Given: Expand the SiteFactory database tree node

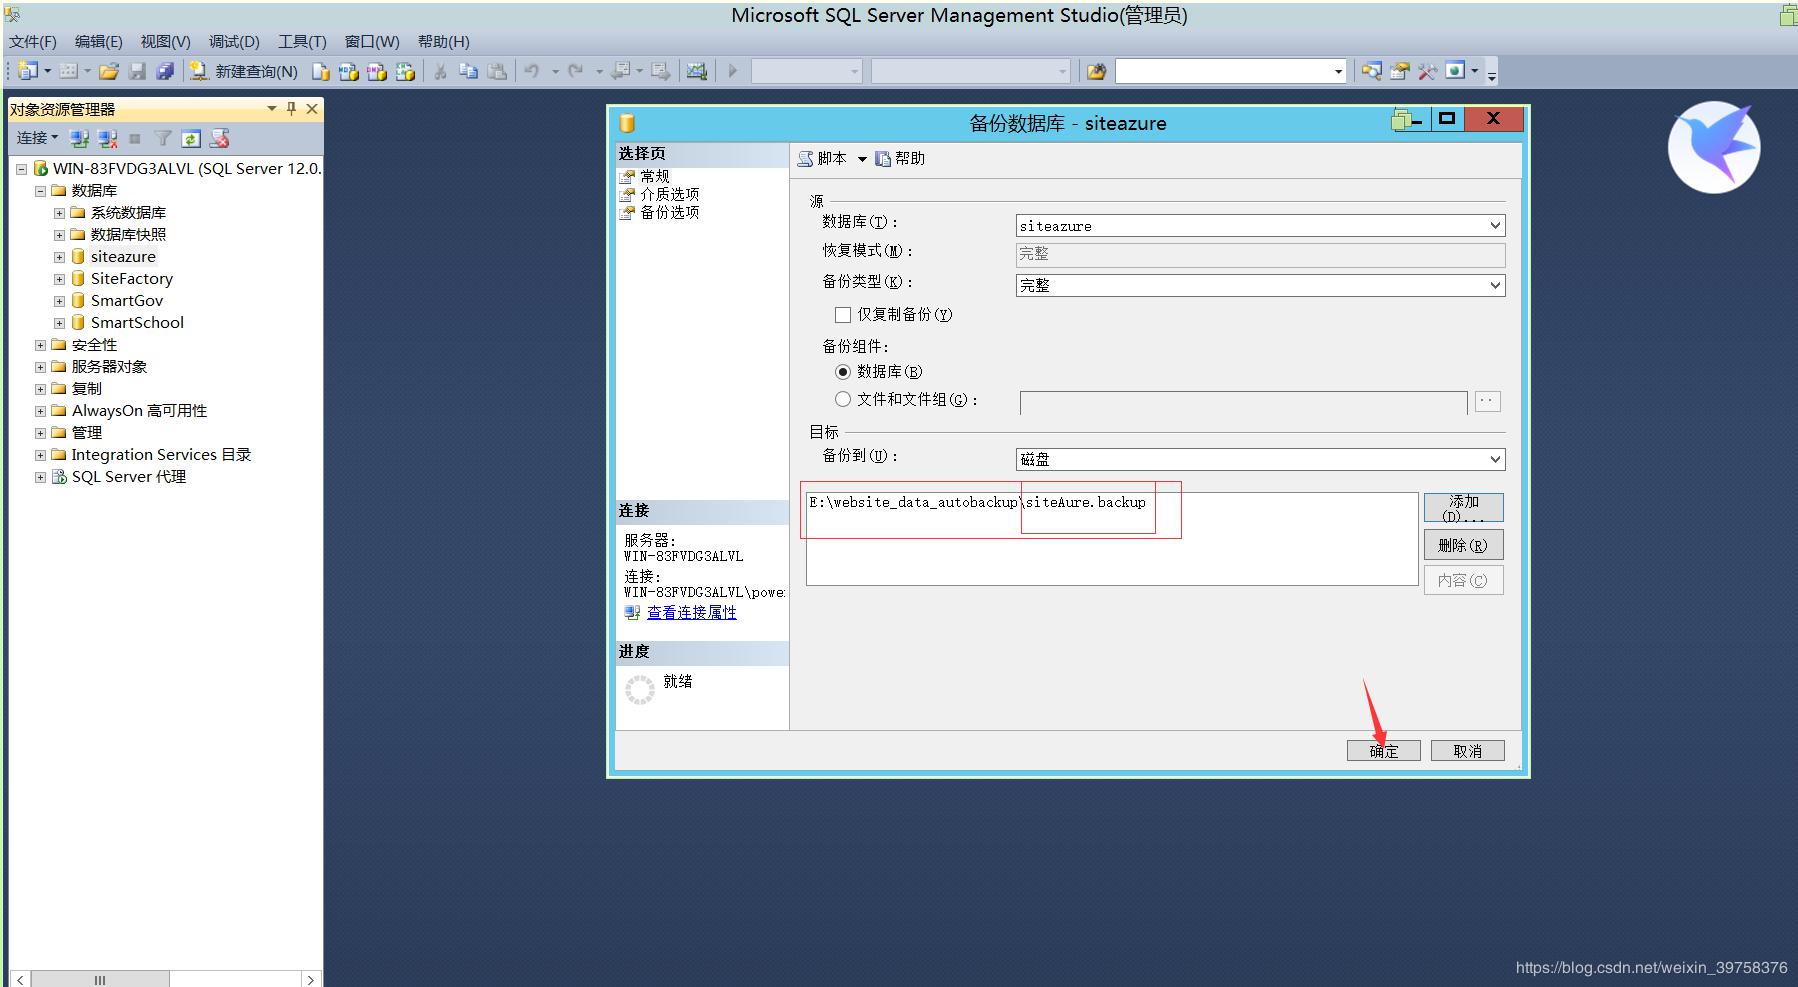Looking at the screenshot, I should (x=59, y=279).
